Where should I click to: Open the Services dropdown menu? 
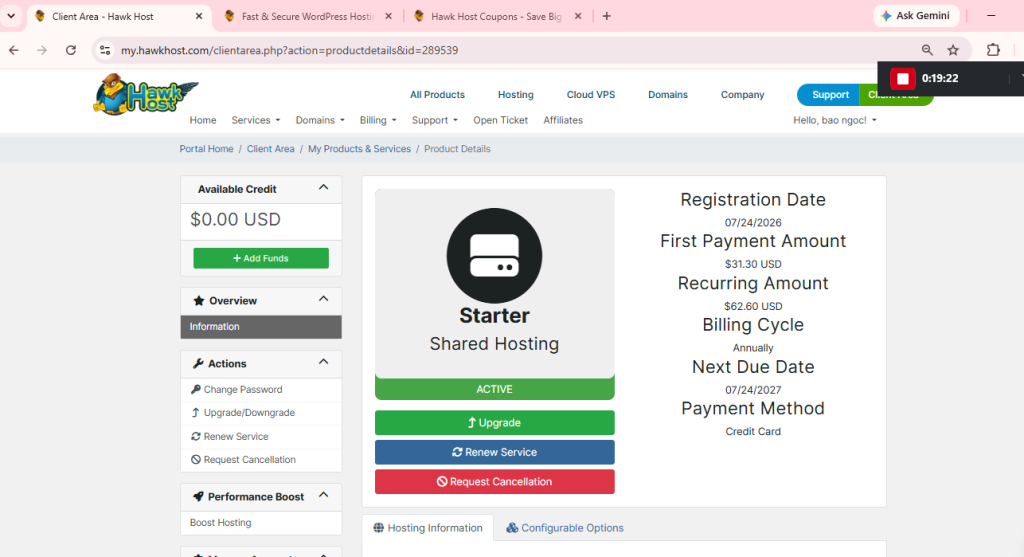tap(256, 120)
